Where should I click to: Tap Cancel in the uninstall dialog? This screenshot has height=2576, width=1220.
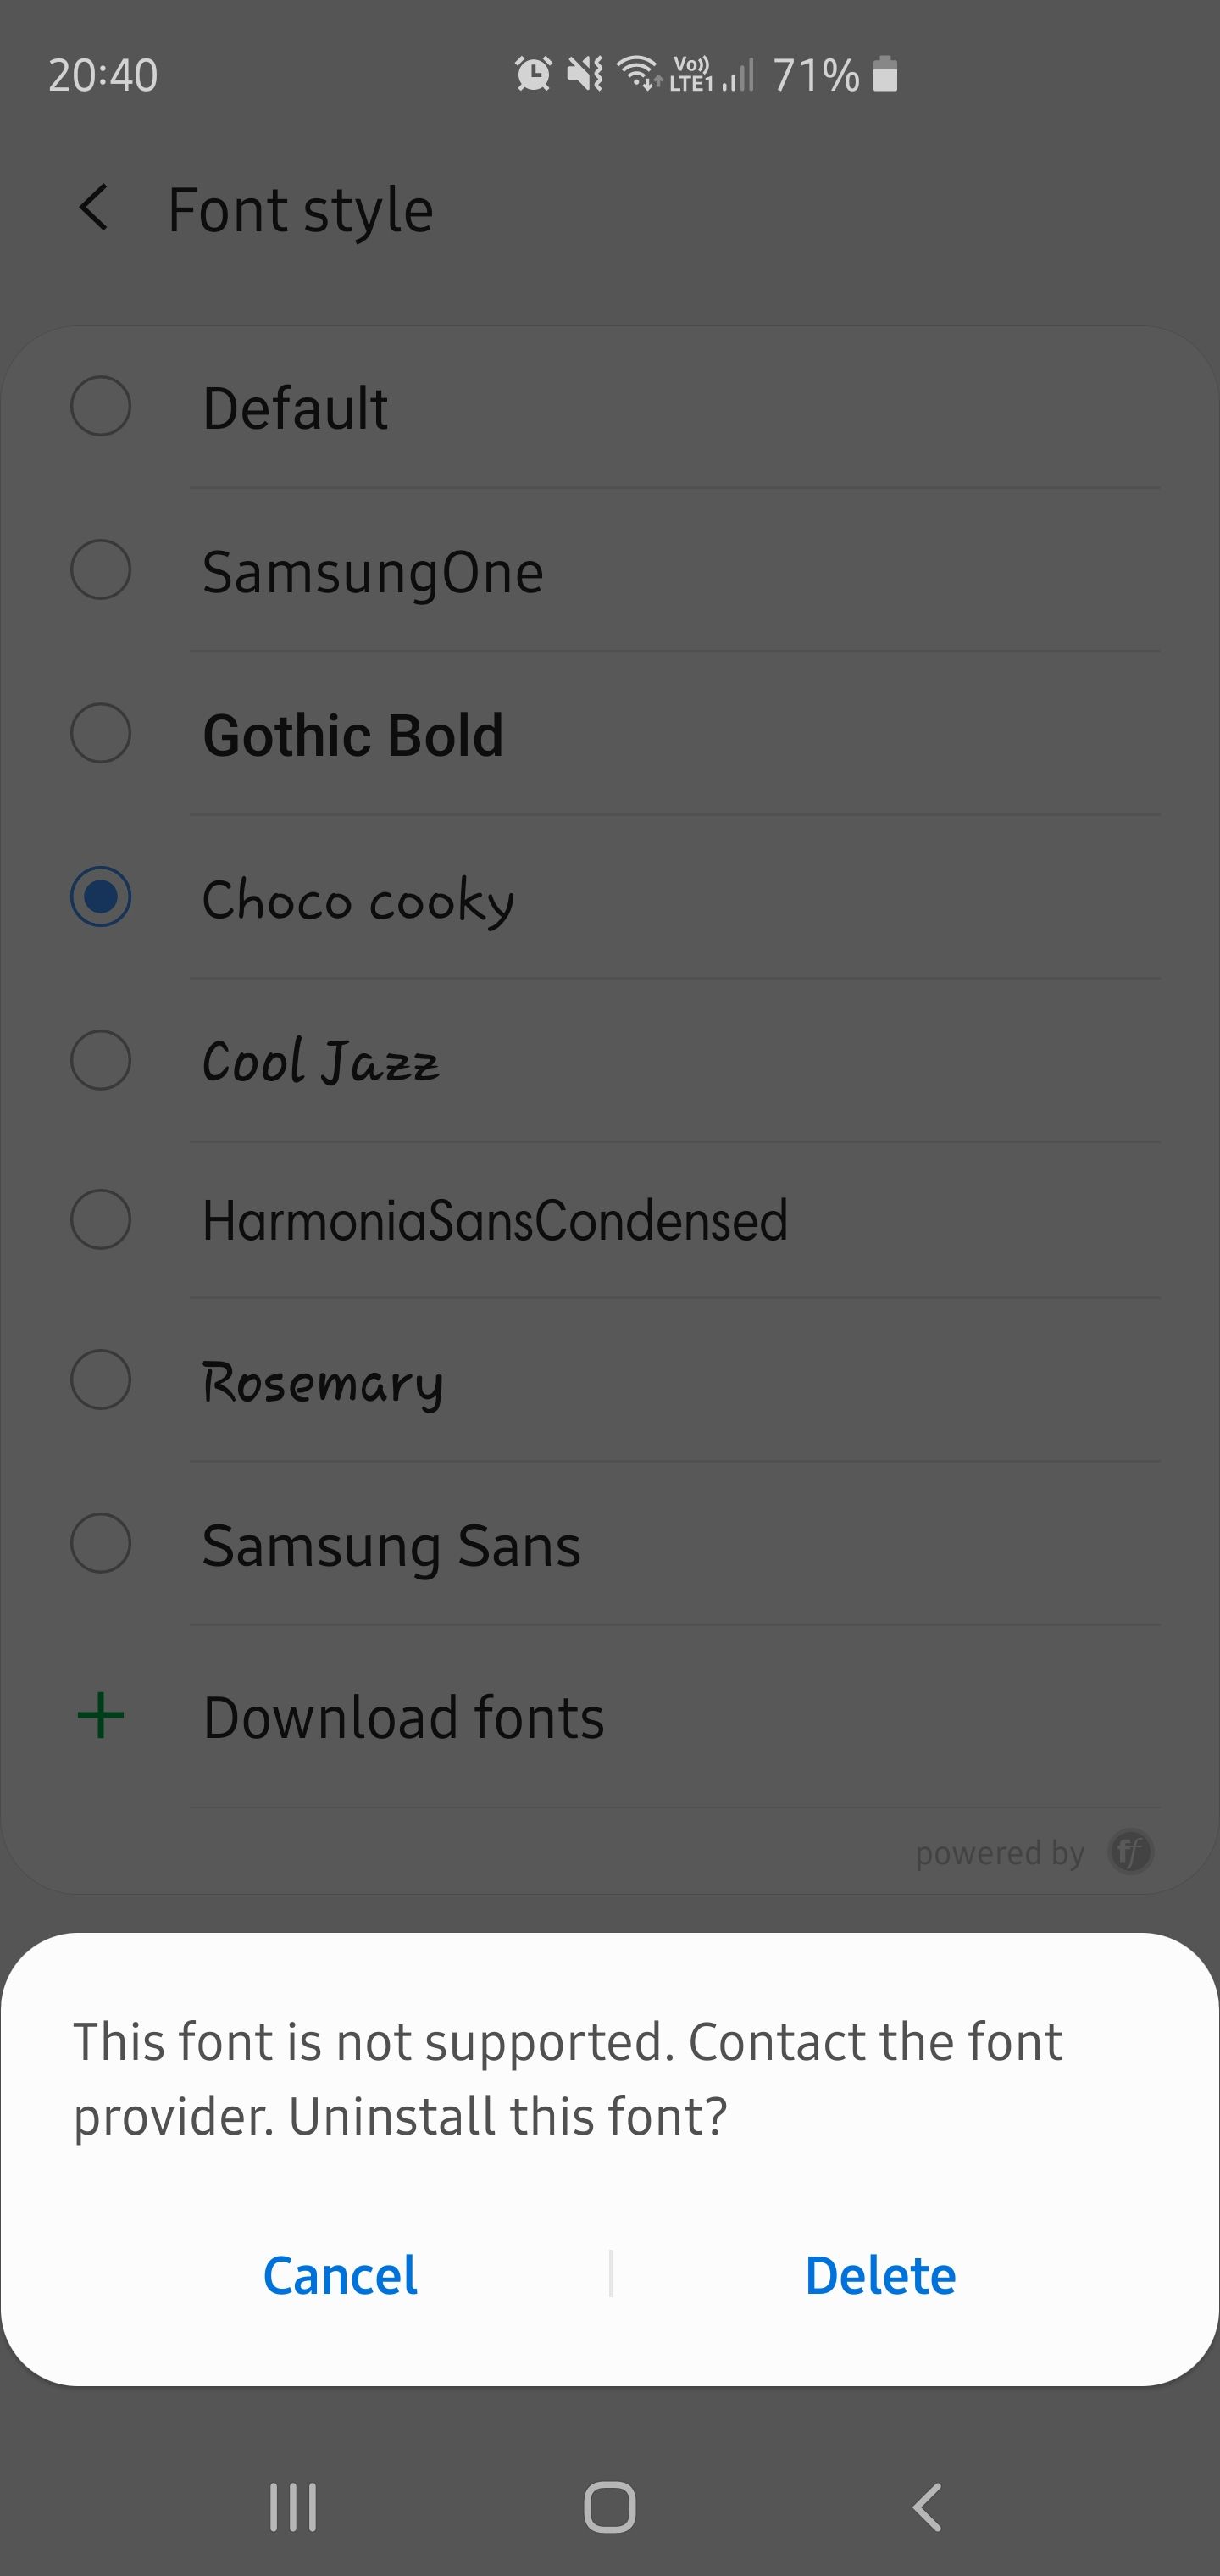(340, 2275)
